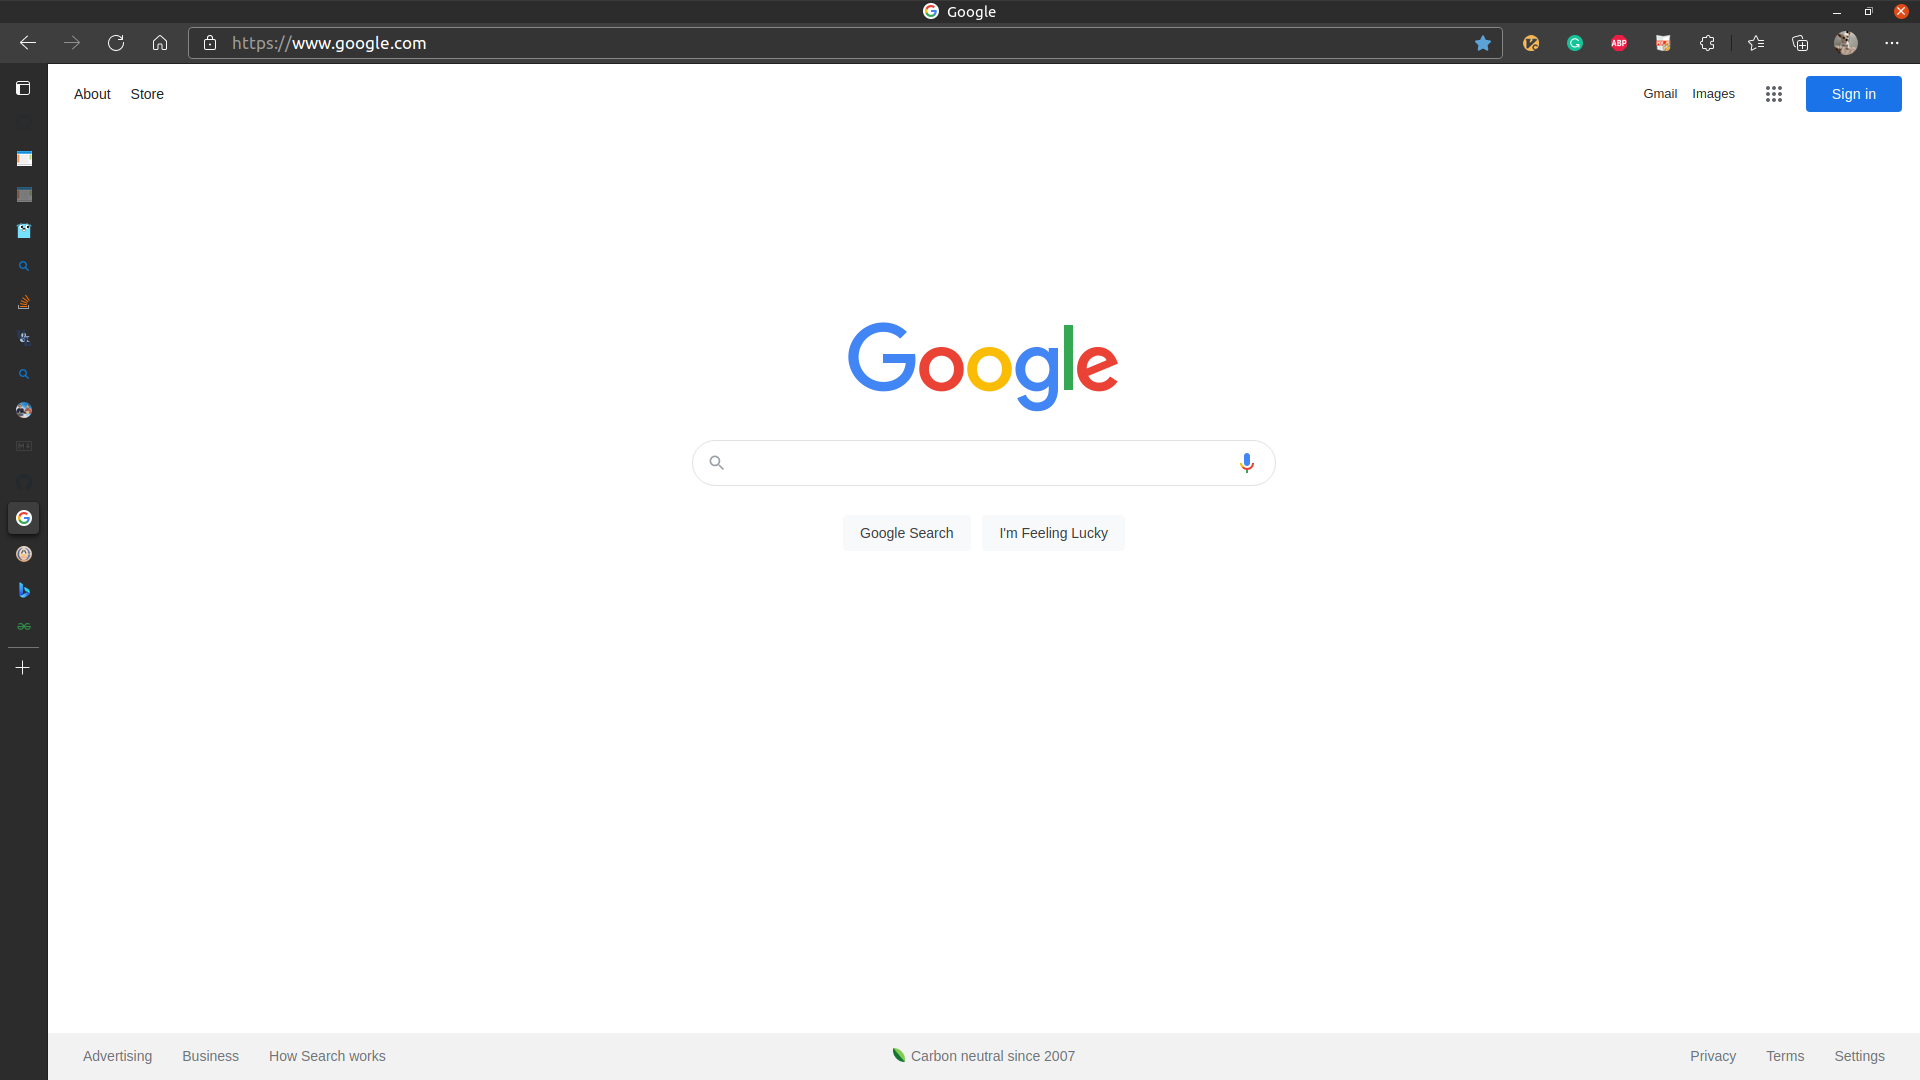Open the Gmail link
1920x1080 pixels.
1659,94
